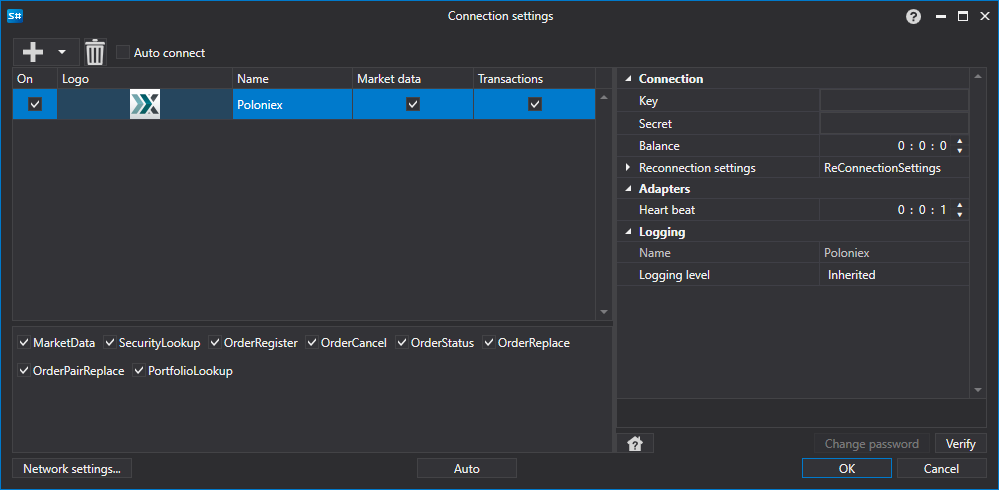
Task: Close the Connection settings window
Action: (x=984, y=17)
